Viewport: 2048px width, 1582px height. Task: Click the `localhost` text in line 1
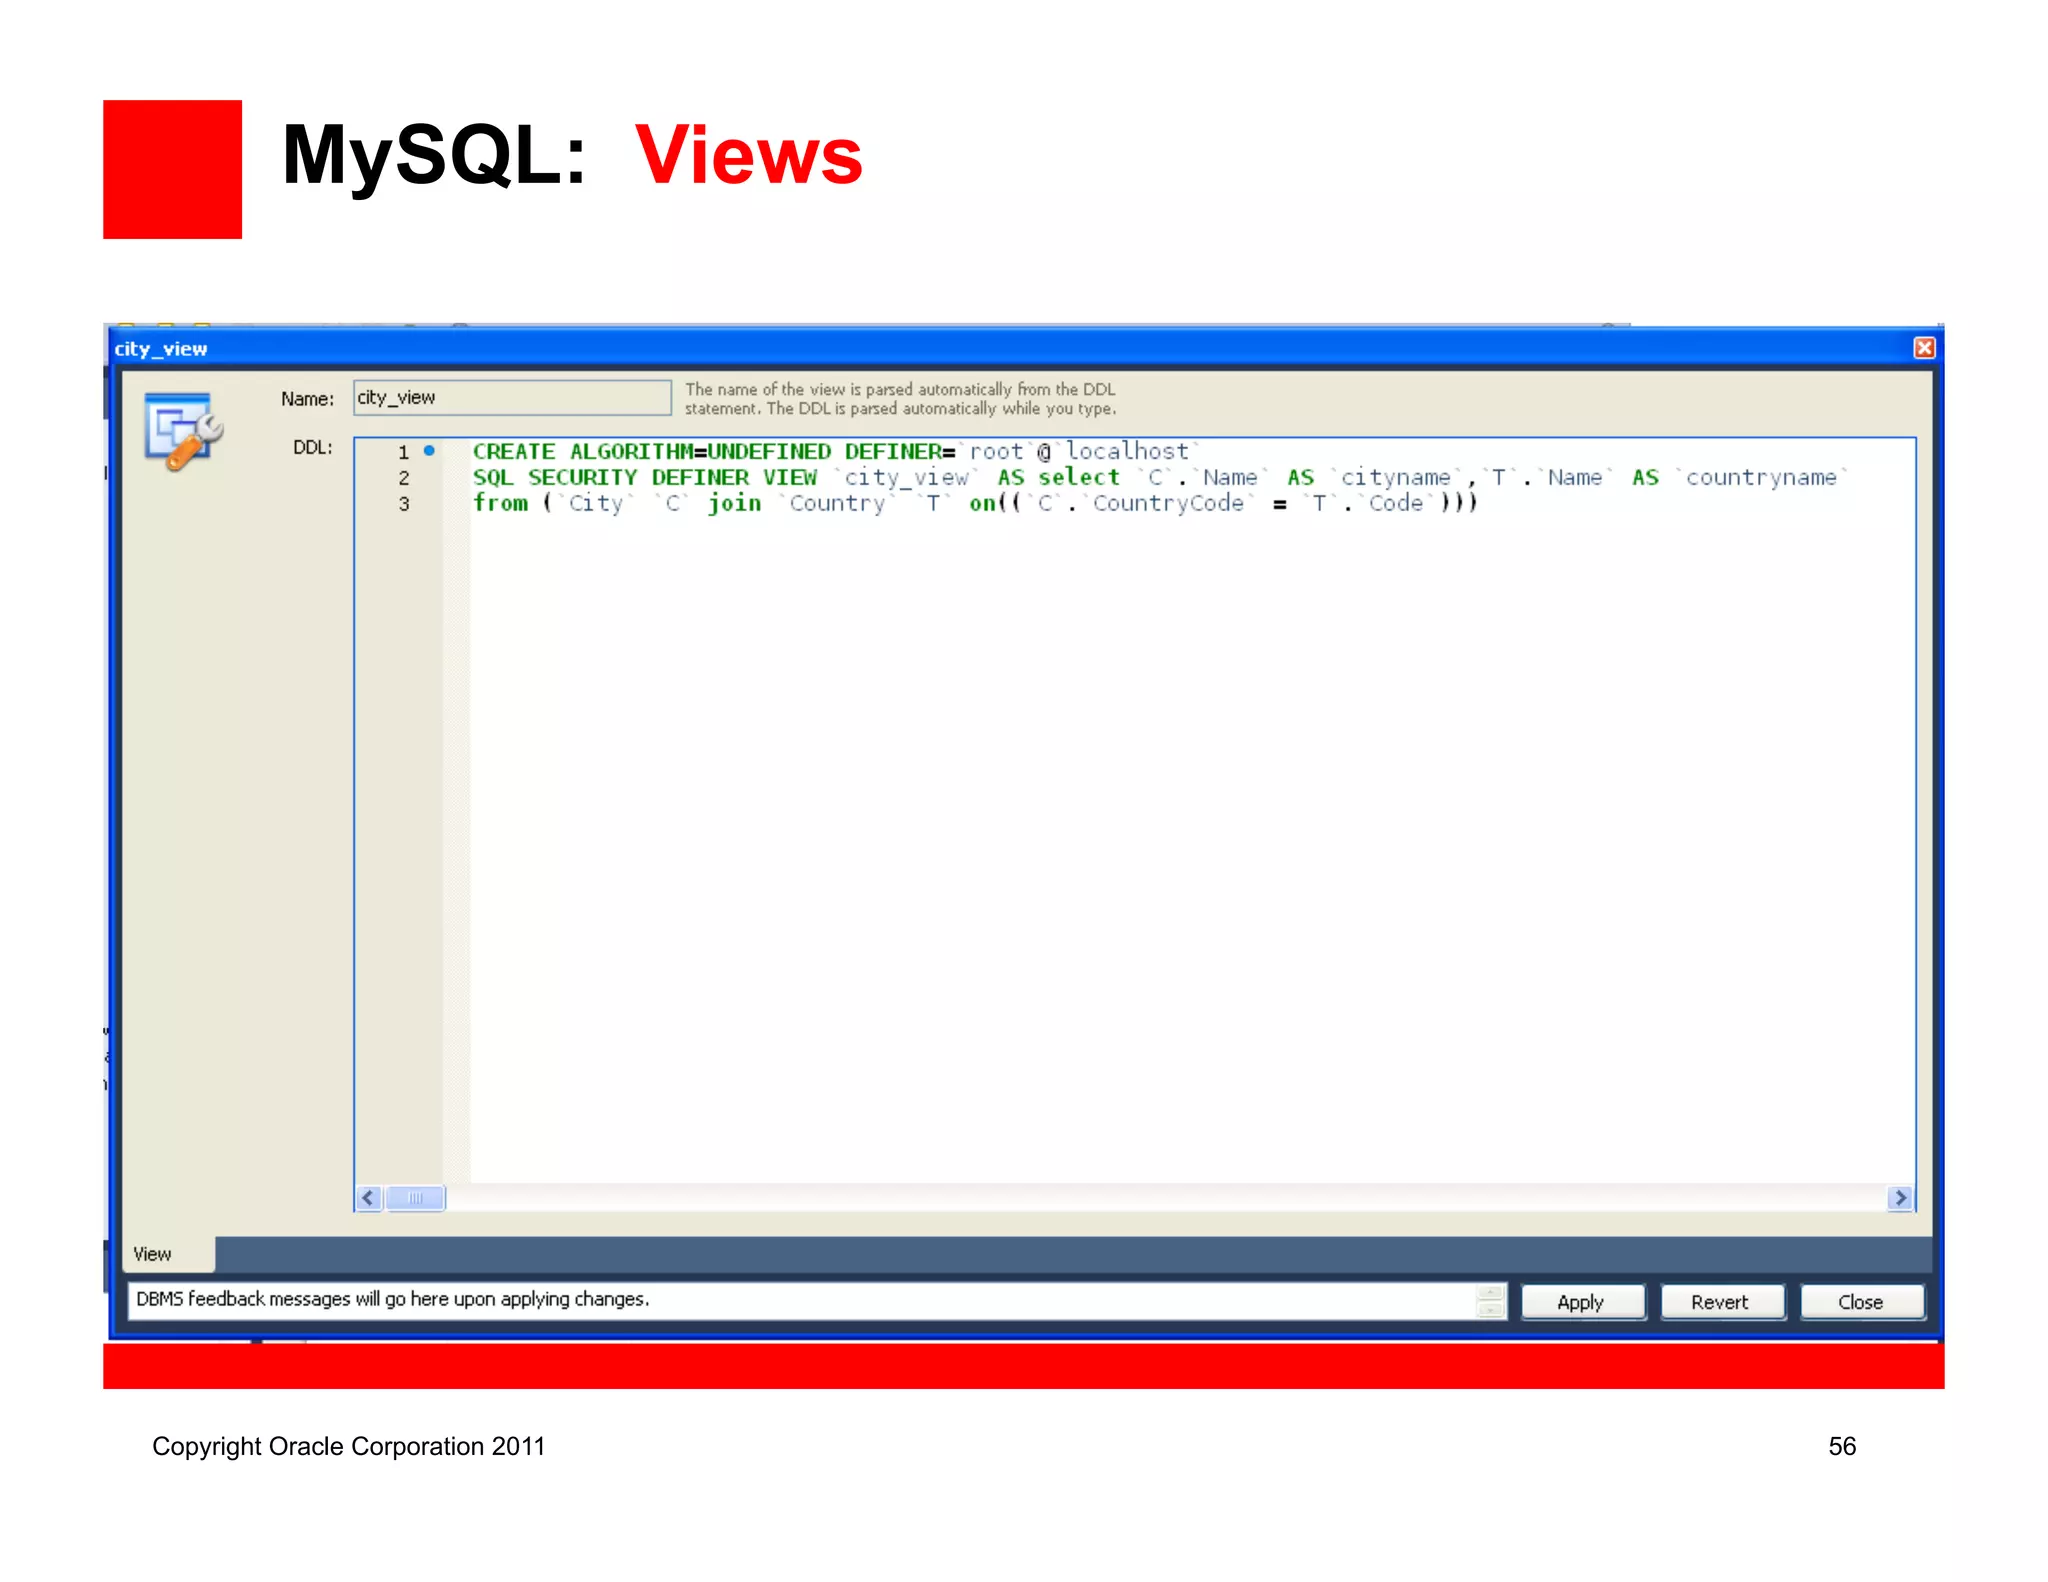point(1128,452)
